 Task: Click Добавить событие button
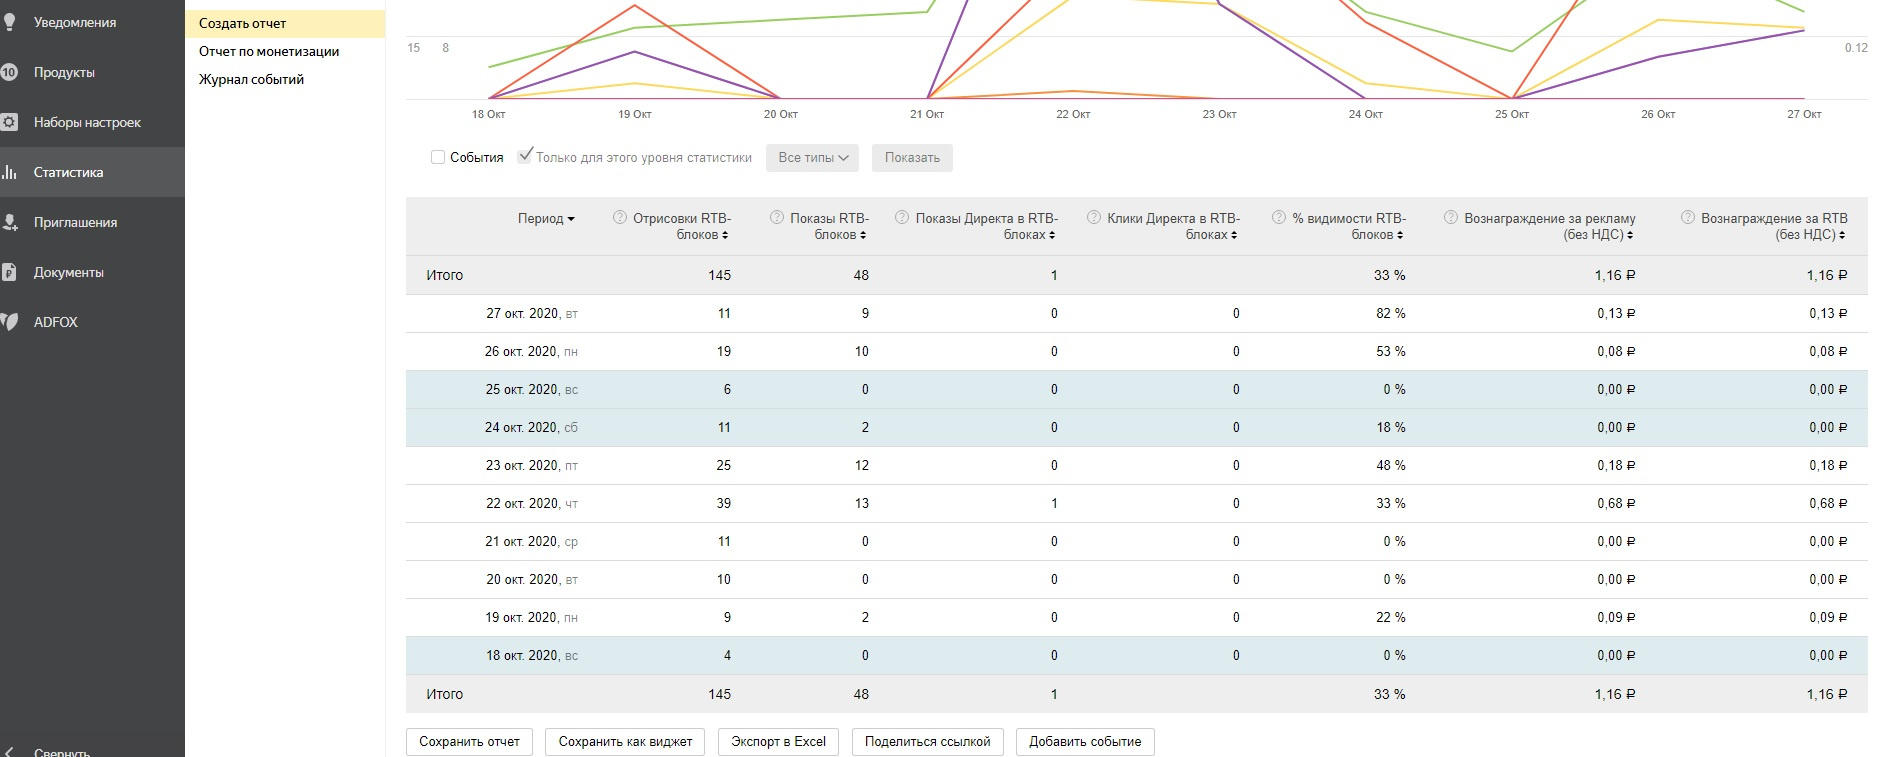[x=1085, y=742]
